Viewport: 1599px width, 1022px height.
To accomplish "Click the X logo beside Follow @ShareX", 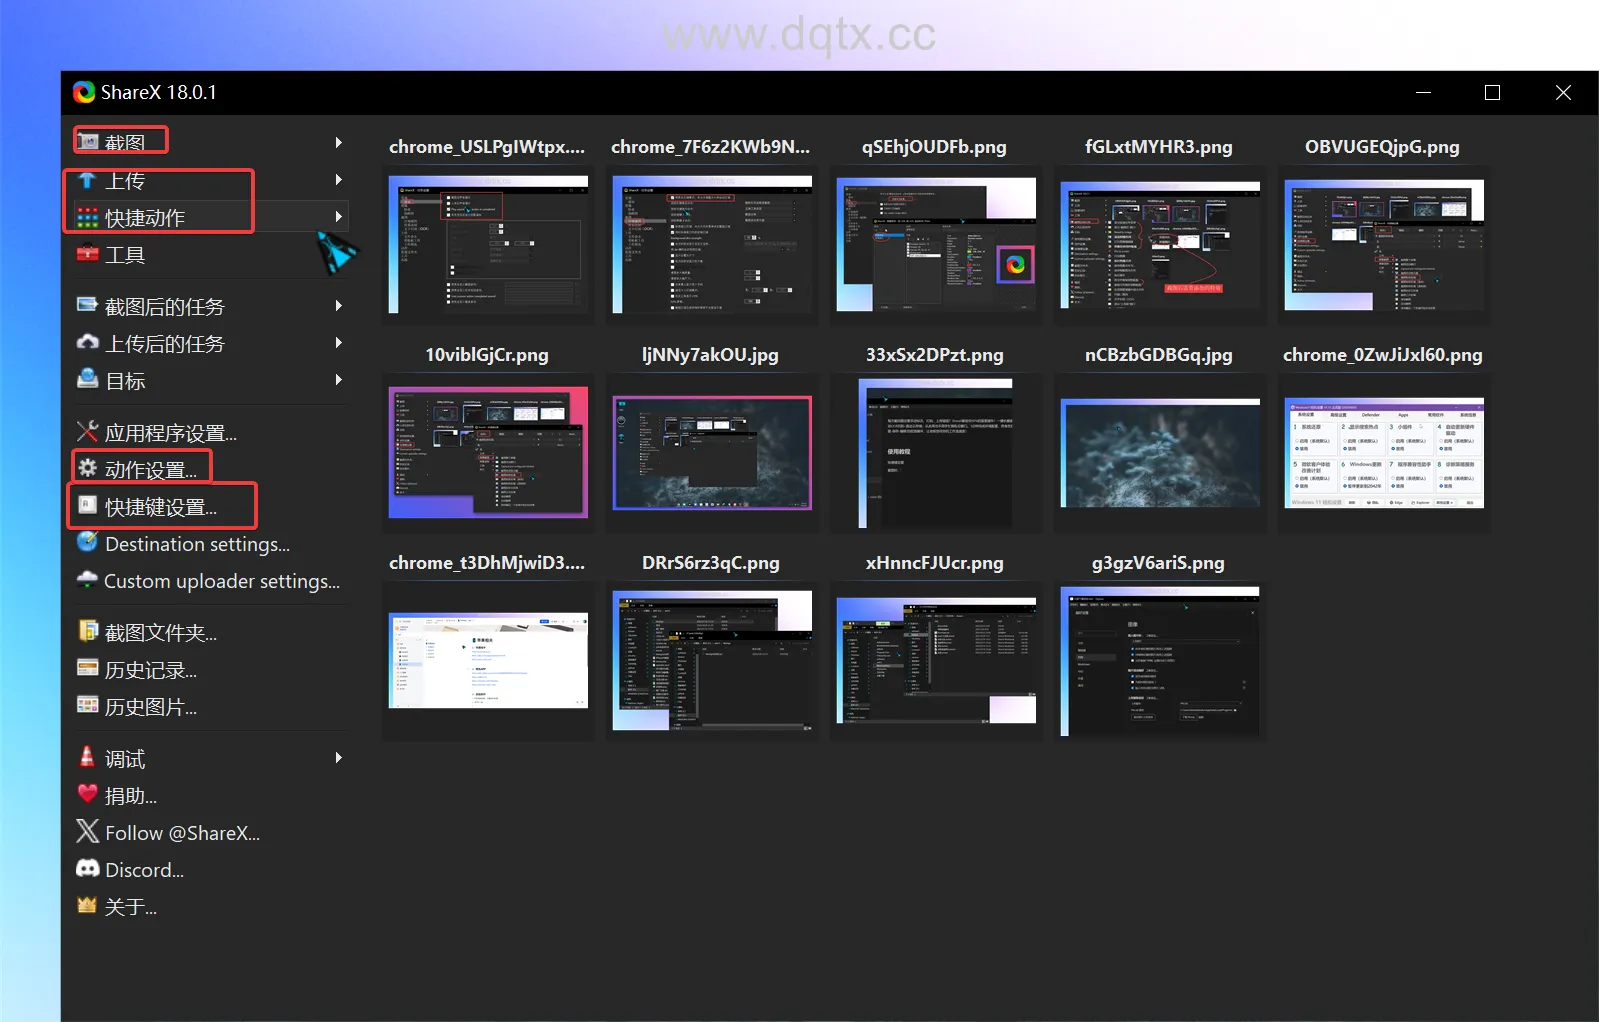I will coord(88,832).
